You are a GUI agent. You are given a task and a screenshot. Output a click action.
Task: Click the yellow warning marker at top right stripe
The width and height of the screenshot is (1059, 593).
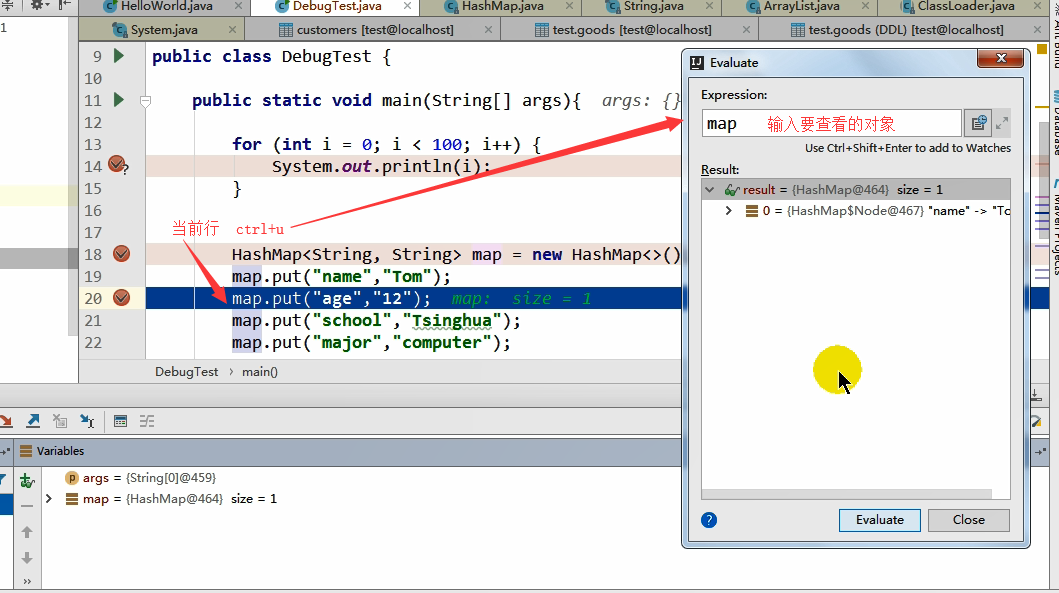(1041, 49)
